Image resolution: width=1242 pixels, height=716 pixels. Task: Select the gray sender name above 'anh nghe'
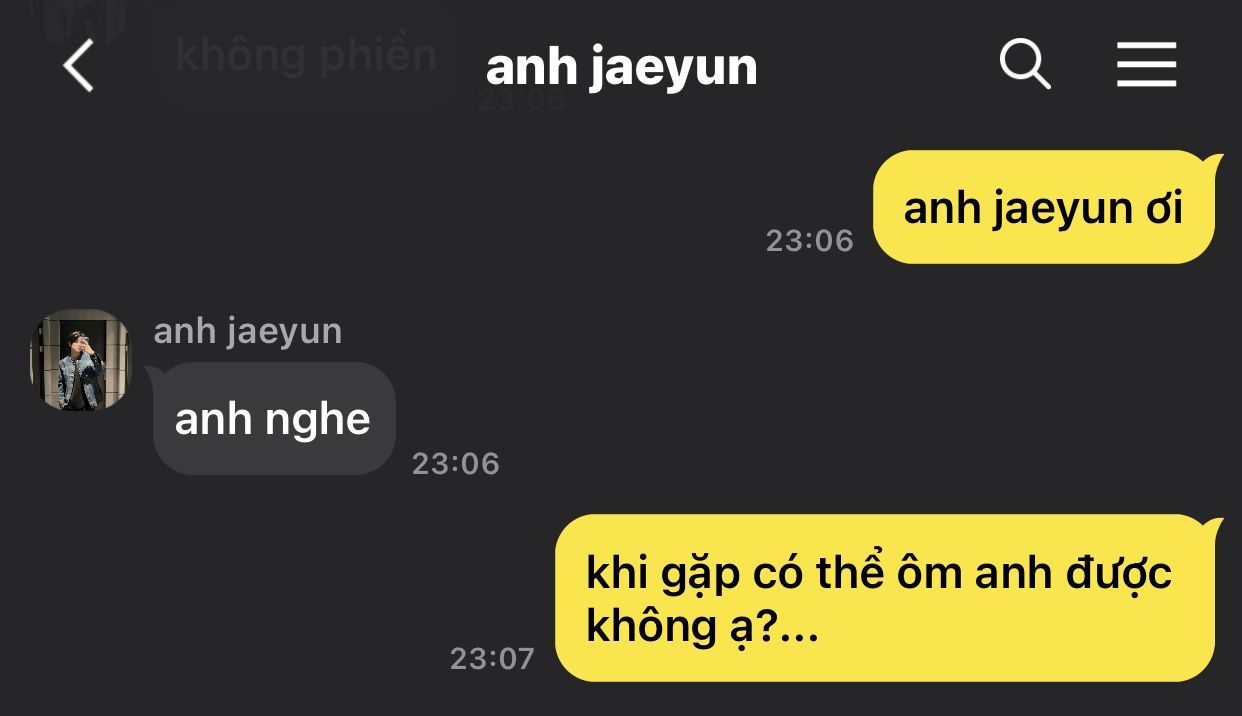coord(248,331)
